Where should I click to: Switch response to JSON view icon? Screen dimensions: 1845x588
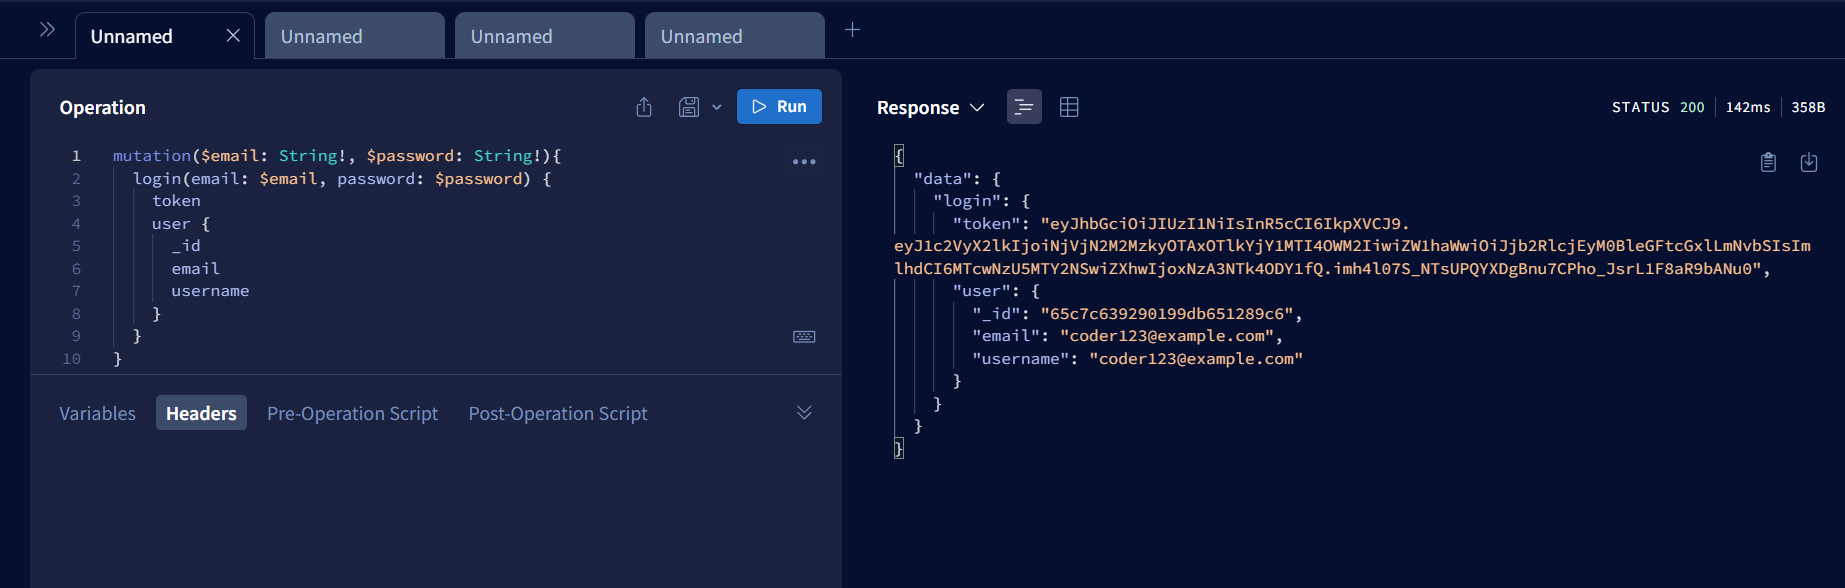click(1024, 107)
